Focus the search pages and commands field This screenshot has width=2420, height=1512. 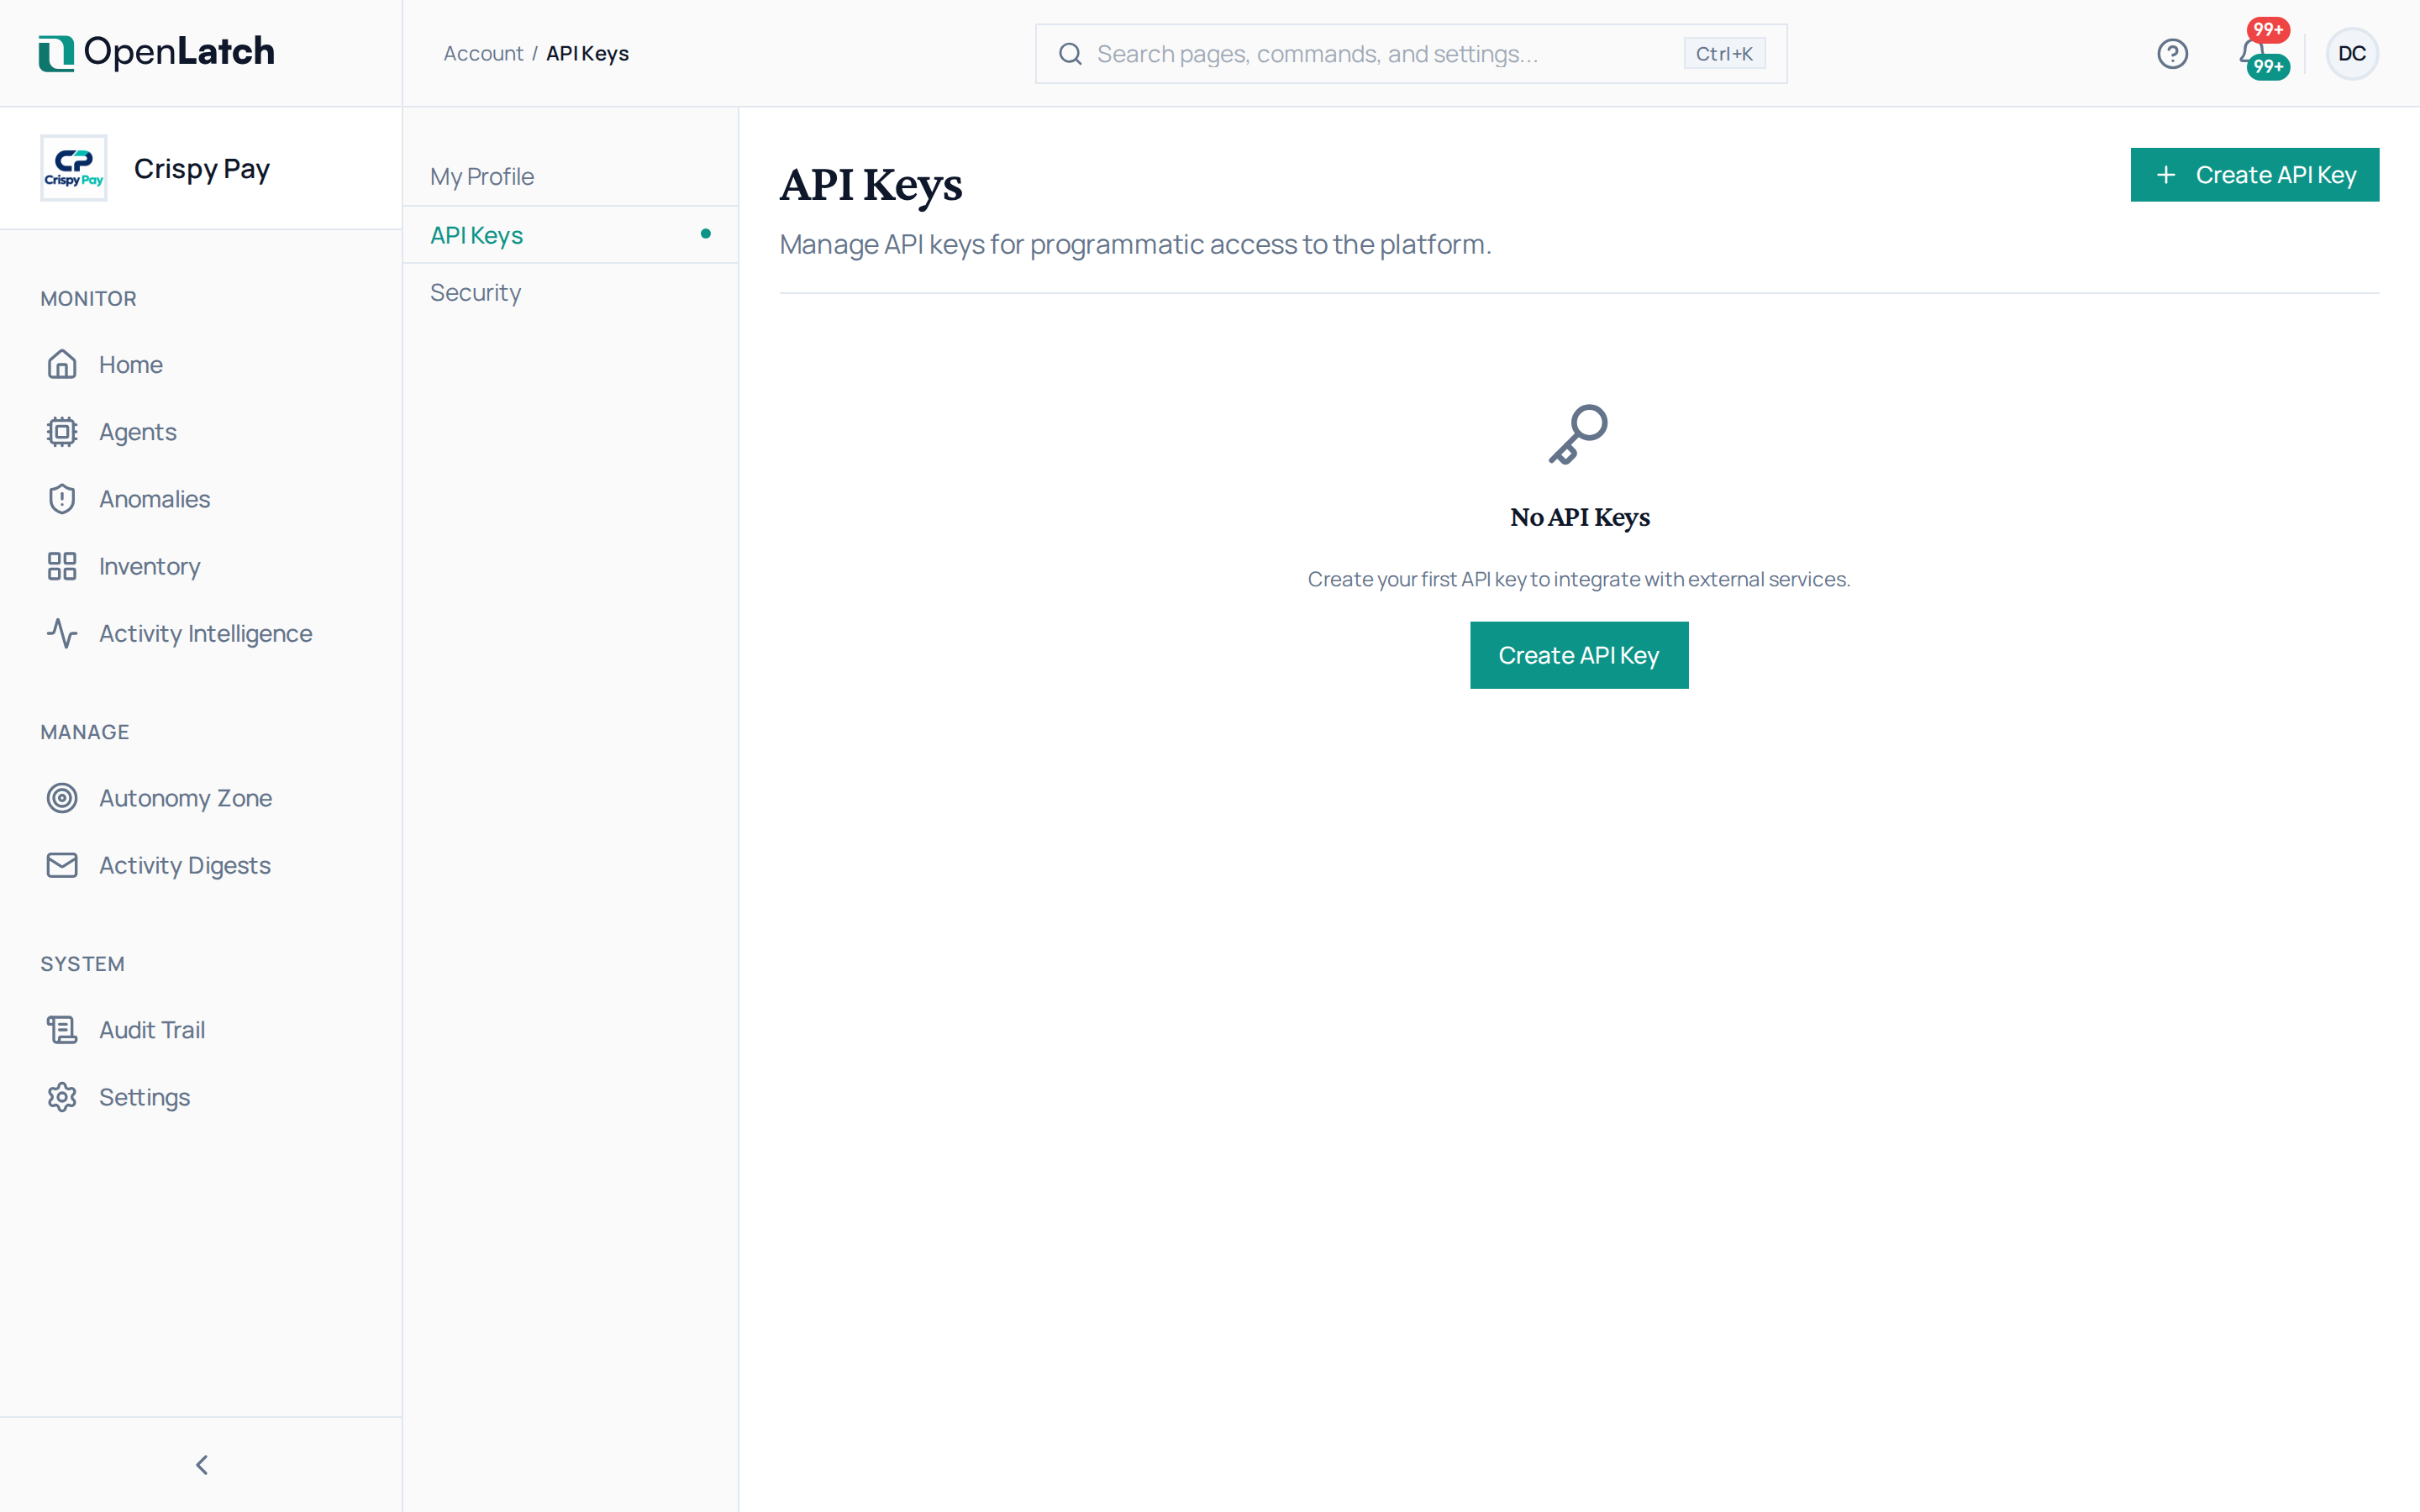tap(1410, 53)
